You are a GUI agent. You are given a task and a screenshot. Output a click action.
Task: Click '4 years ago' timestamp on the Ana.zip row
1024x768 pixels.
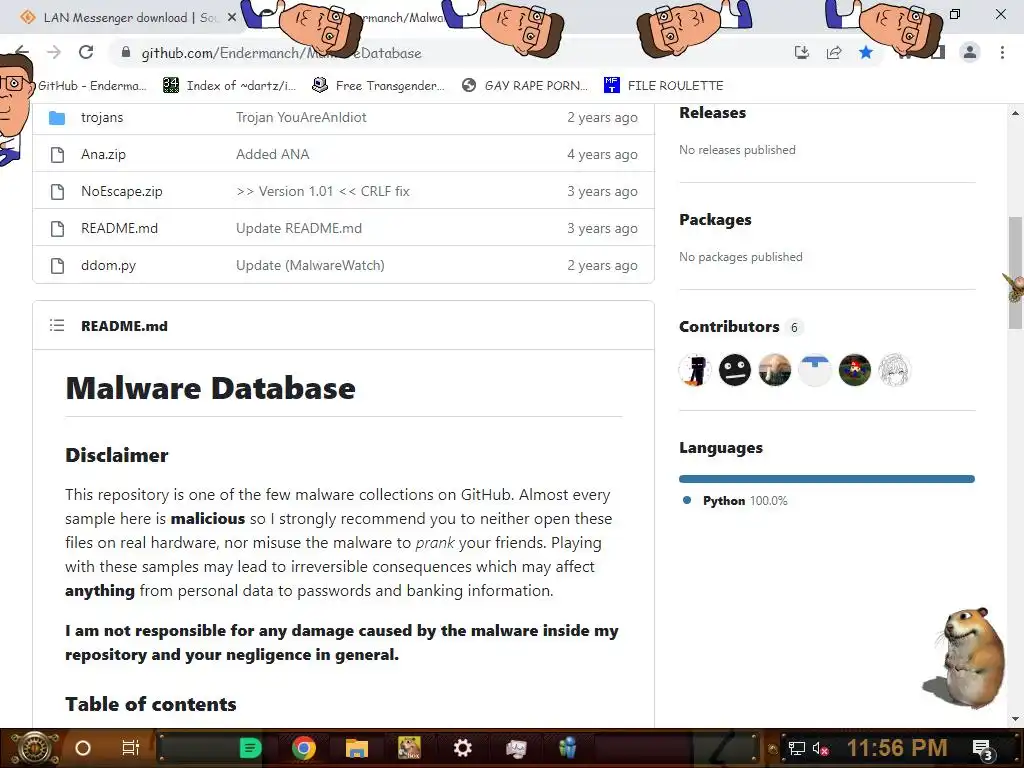(602, 155)
